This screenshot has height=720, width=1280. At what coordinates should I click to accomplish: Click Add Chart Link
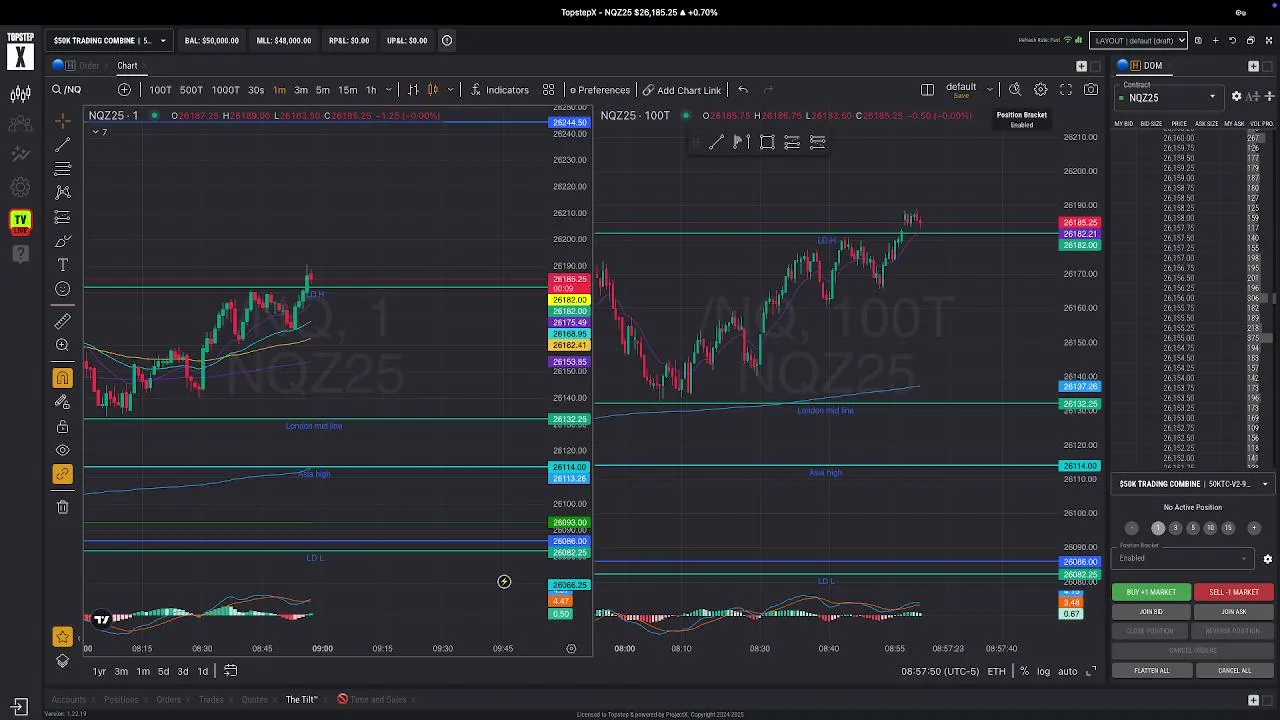click(x=682, y=90)
